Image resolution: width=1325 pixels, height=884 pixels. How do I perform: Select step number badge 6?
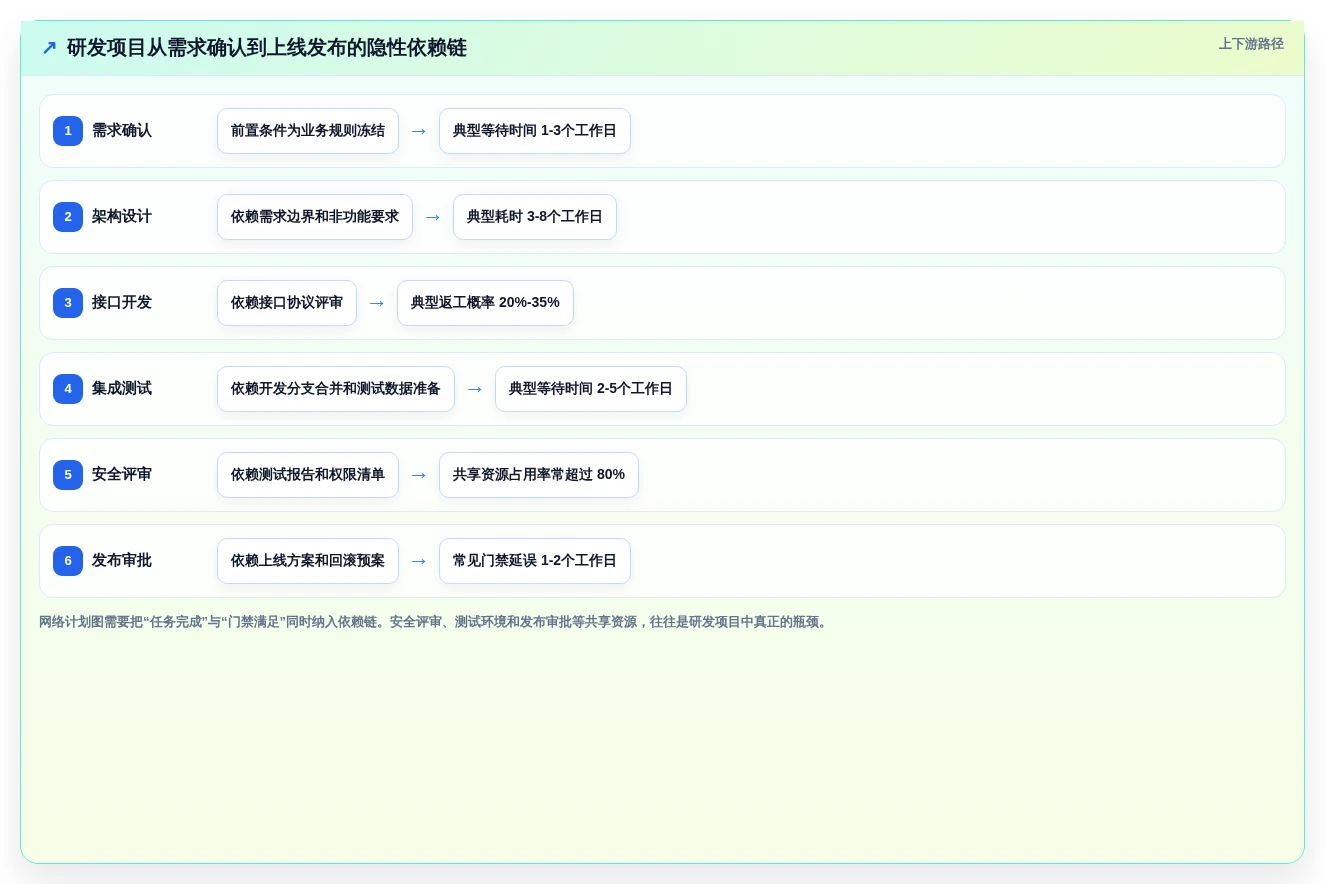coord(68,561)
